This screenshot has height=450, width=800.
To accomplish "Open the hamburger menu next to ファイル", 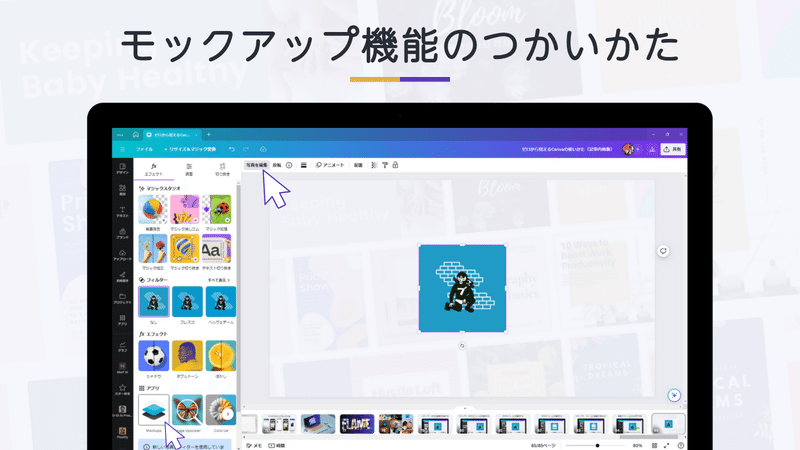I will tap(122, 149).
